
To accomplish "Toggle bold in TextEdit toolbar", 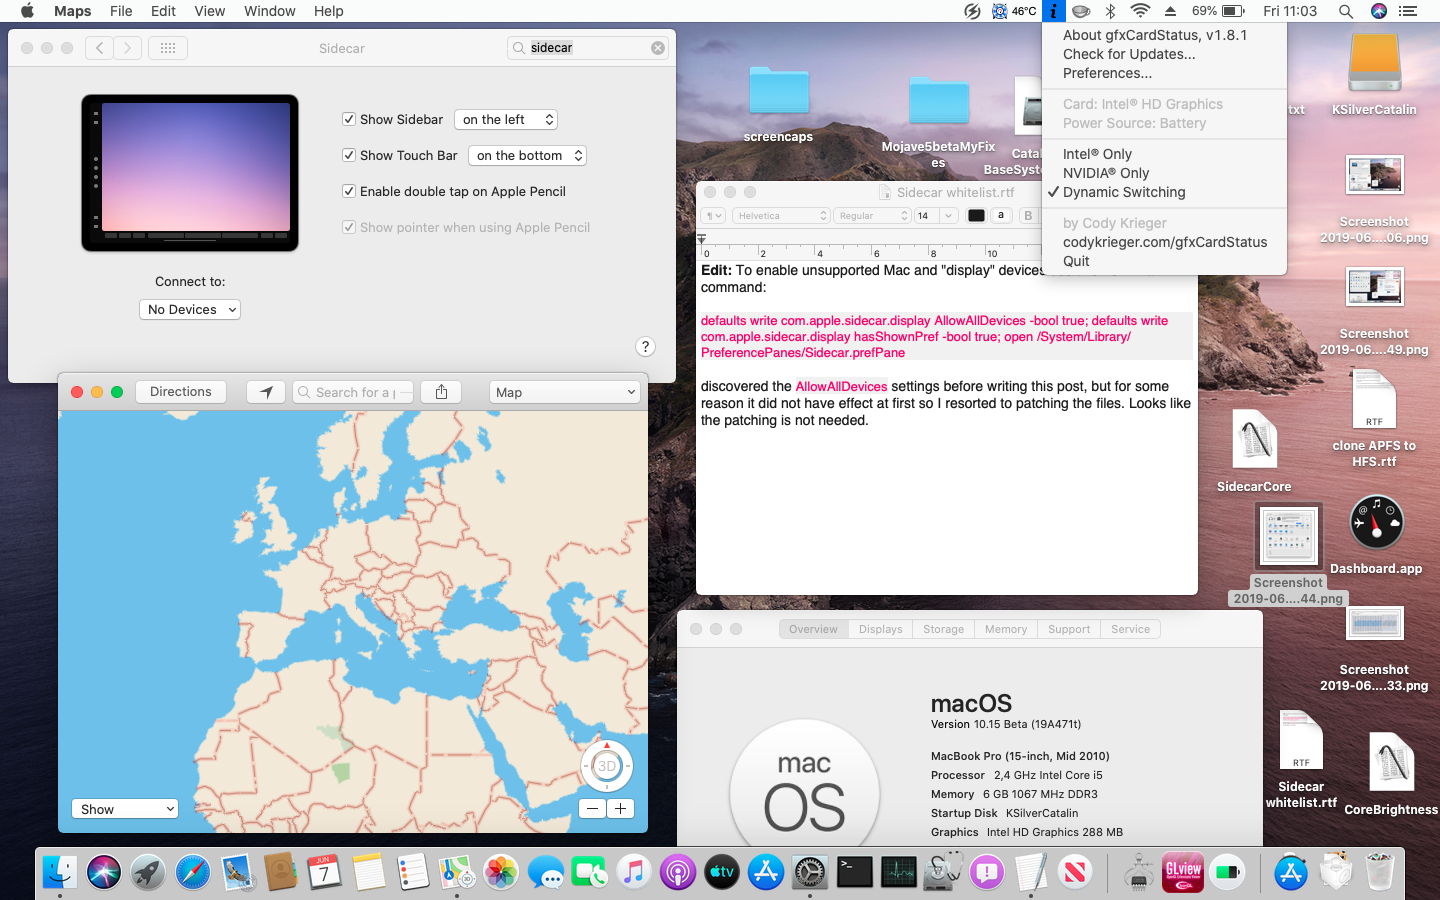I will pyautogui.click(x=1028, y=215).
